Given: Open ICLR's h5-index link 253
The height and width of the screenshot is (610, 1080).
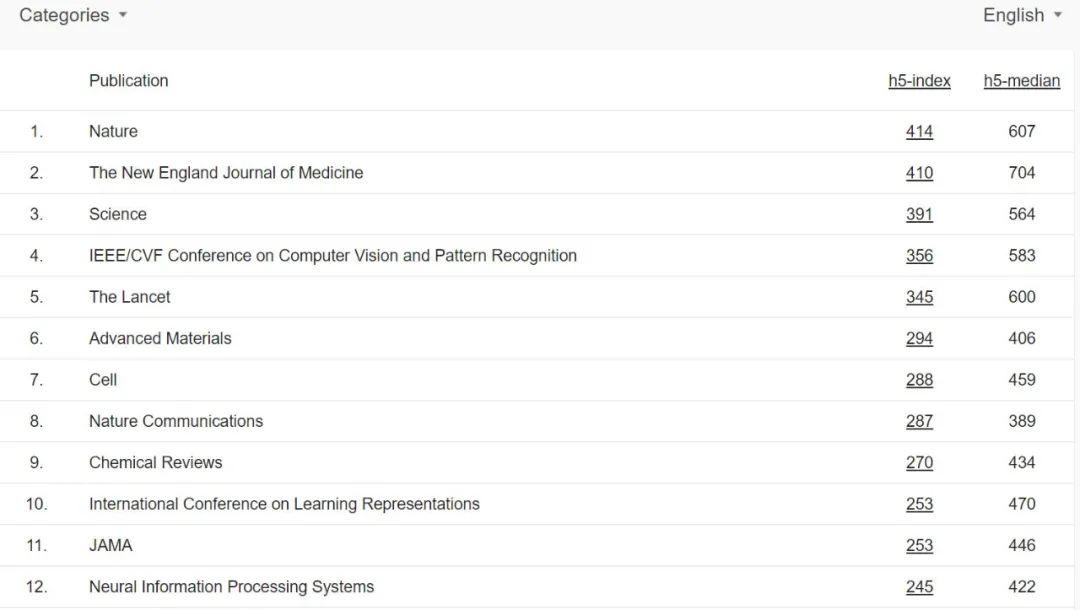Looking at the screenshot, I should tap(919, 504).
